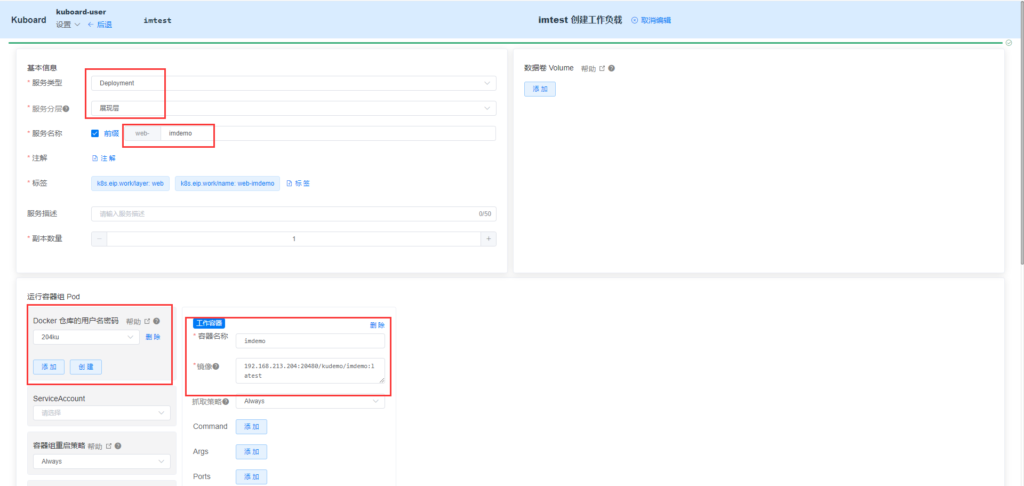
Task: Open the 服务类型 Deployment dropdown
Action: [293, 83]
